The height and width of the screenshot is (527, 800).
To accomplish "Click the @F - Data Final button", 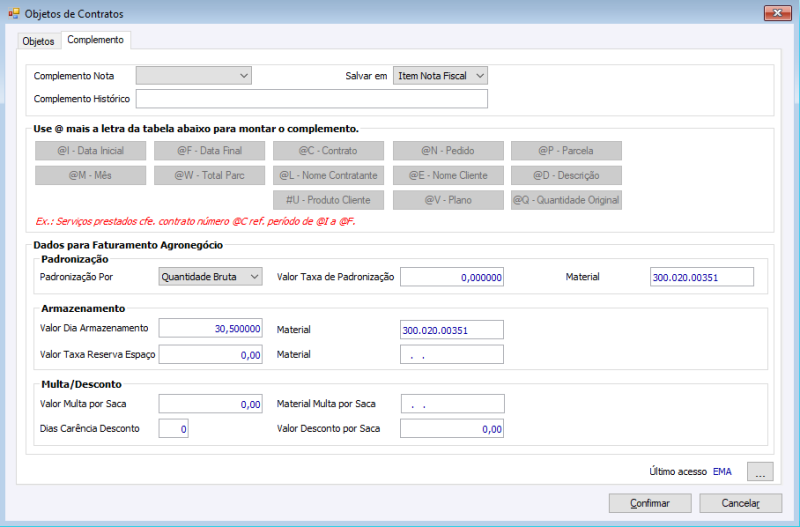I will tap(209, 150).
